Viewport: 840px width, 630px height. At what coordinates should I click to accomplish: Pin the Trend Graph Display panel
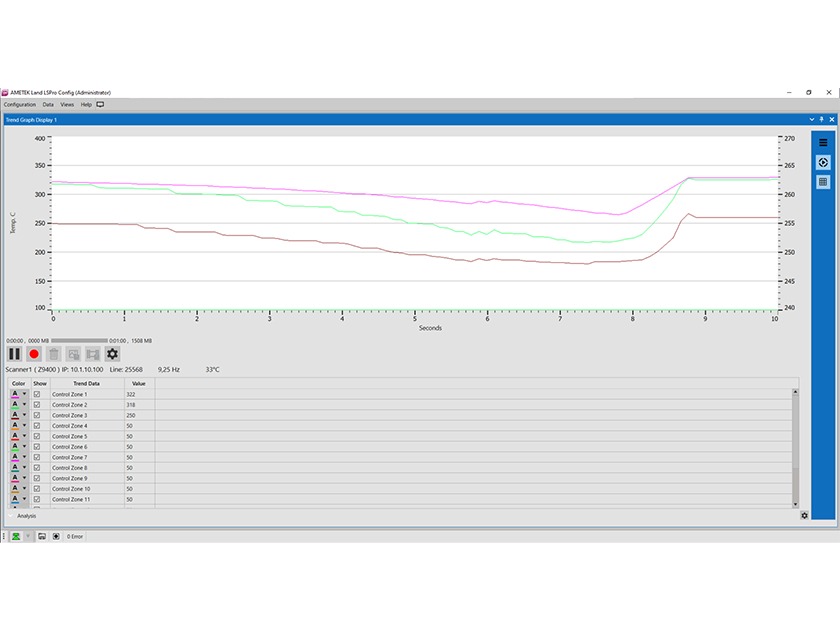coord(822,119)
